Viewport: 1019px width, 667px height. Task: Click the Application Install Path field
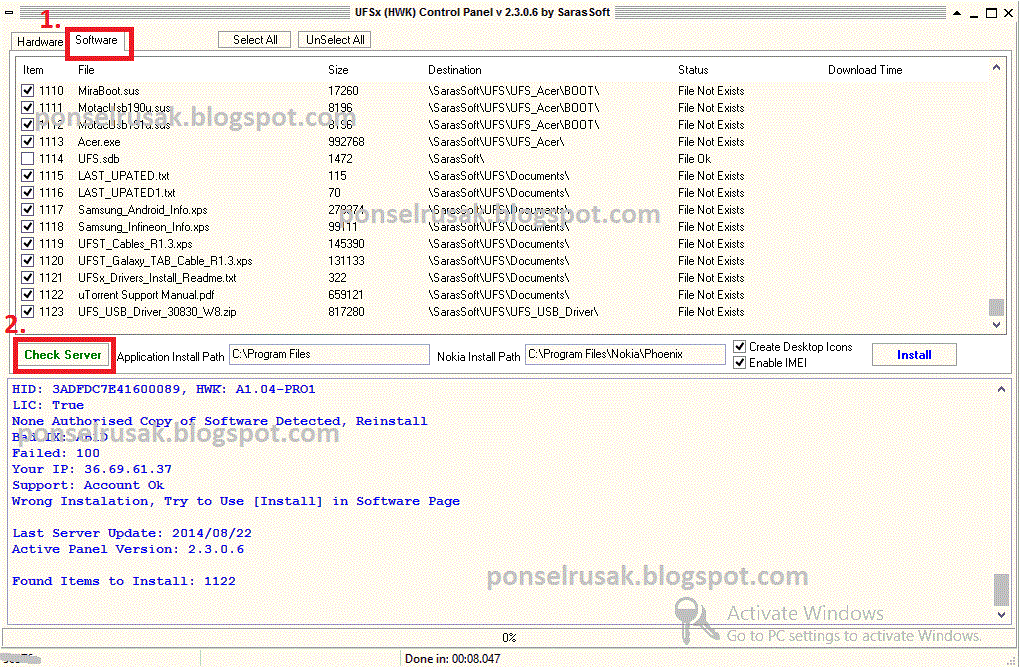329,354
